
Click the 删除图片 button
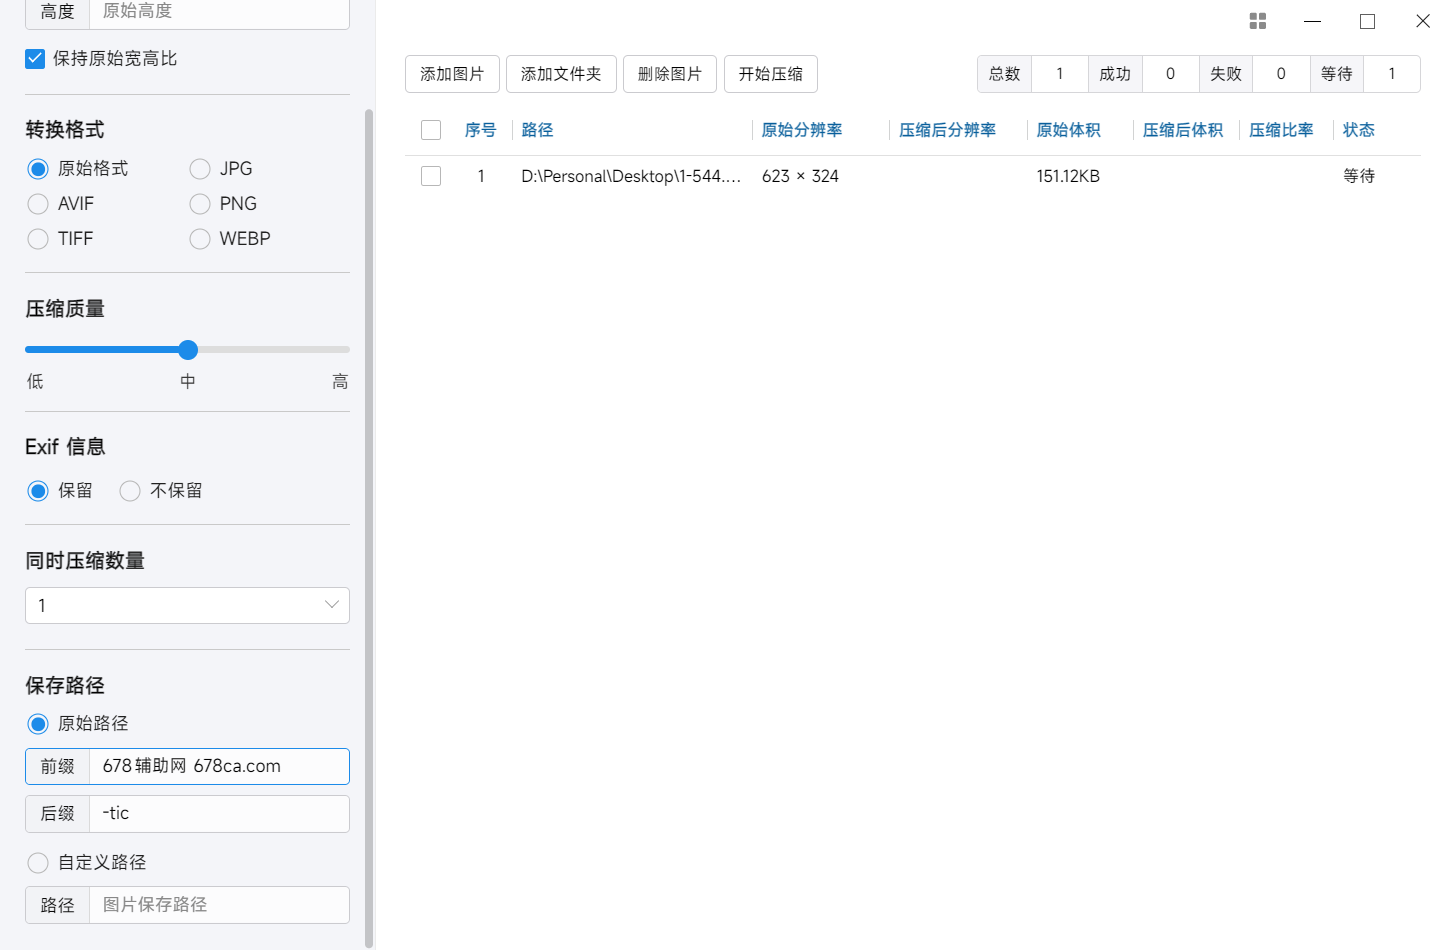(669, 73)
